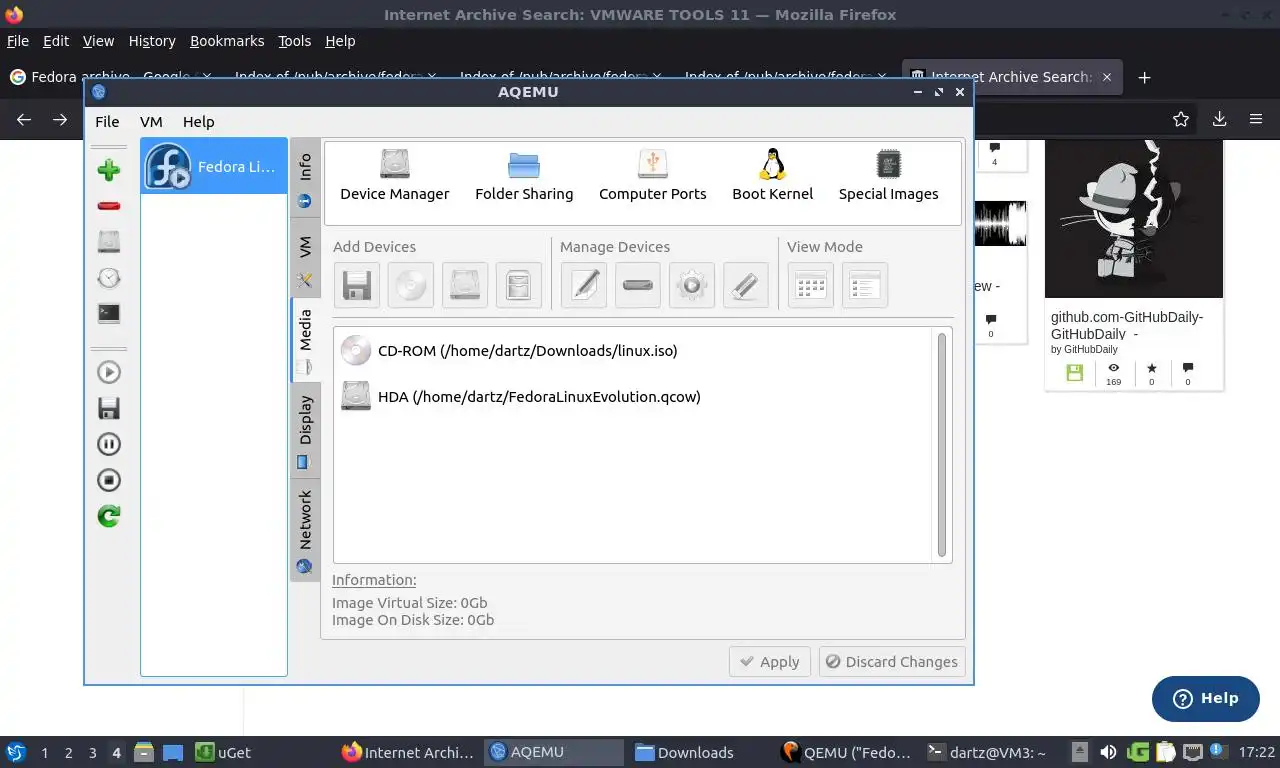Close the Internet Archive Search tab
The height and width of the screenshot is (768, 1280).
(1107, 77)
